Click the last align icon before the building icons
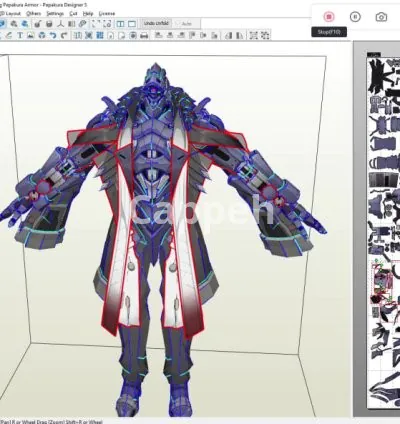400x424 pixels. (215, 35)
